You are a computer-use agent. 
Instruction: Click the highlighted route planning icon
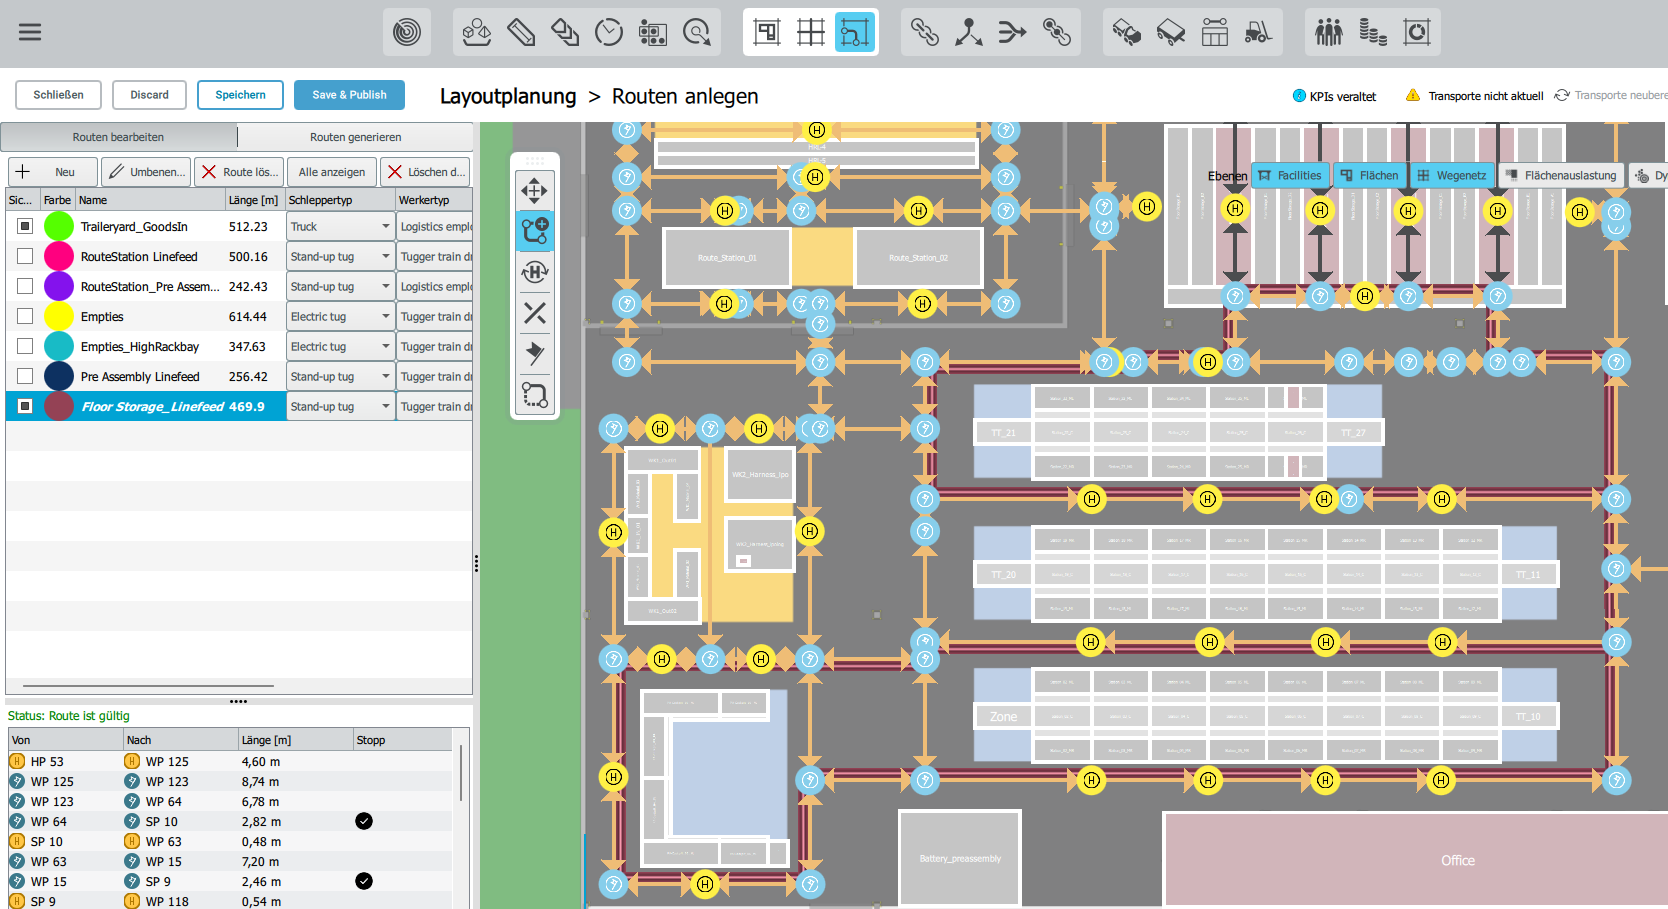click(855, 32)
